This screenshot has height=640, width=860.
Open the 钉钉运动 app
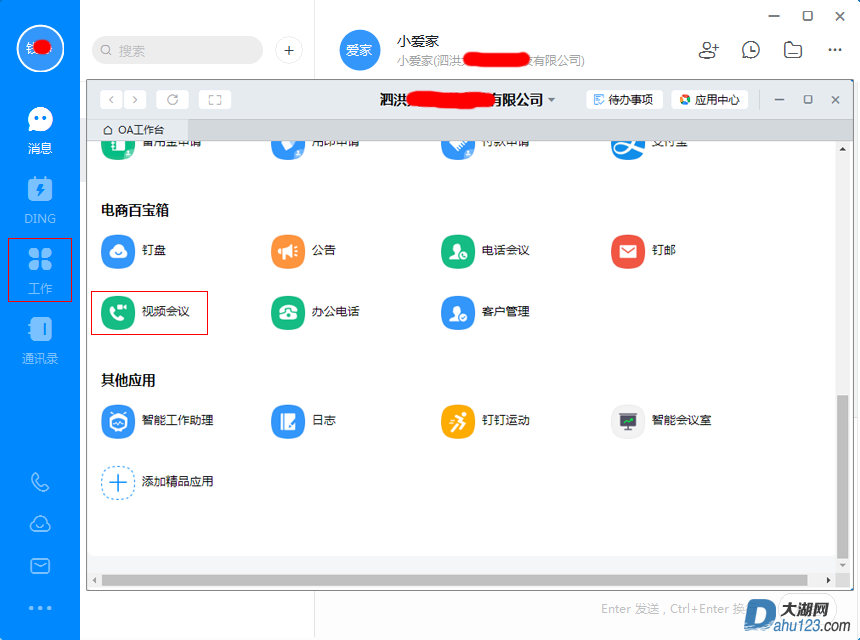coord(485,421)
